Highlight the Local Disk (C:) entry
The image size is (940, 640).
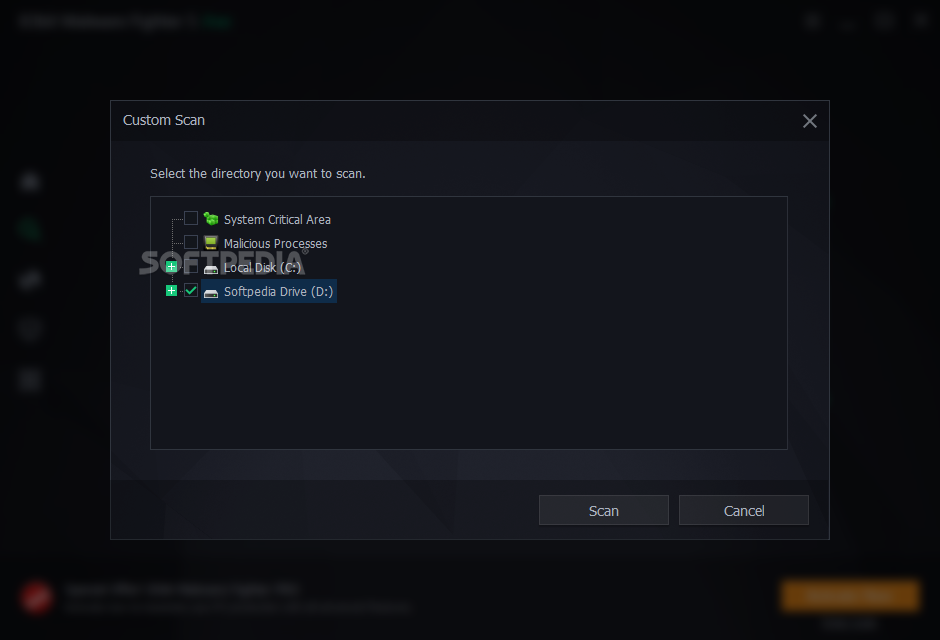pyautogui.click(x=262, y=267)
